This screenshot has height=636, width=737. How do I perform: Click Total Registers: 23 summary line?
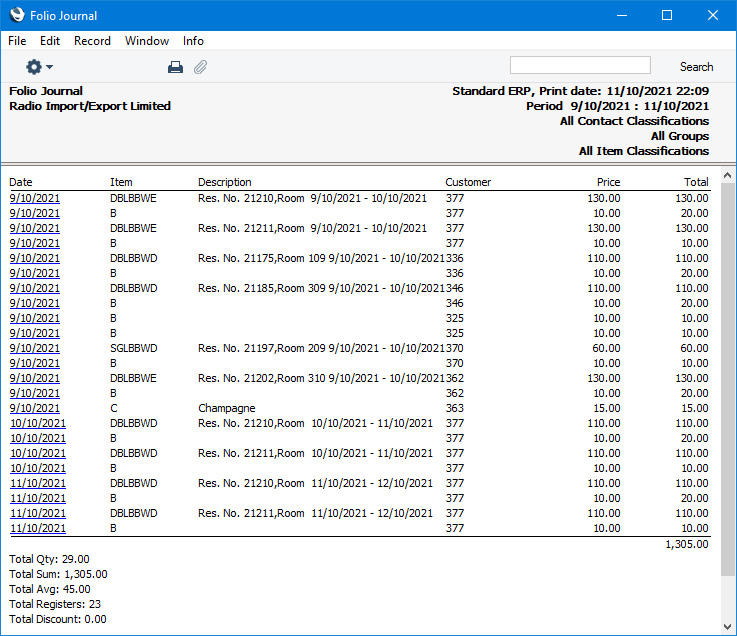[x=55, y=605]
